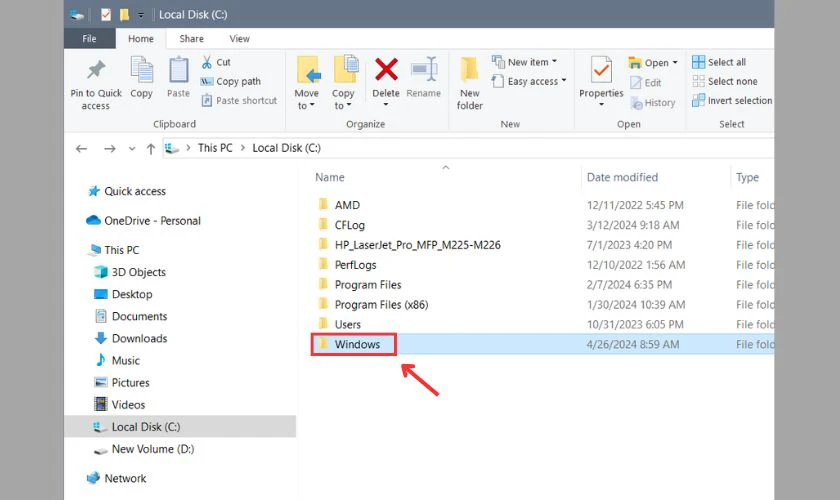Click the Select all ribbon icon

tap(698, 62)
